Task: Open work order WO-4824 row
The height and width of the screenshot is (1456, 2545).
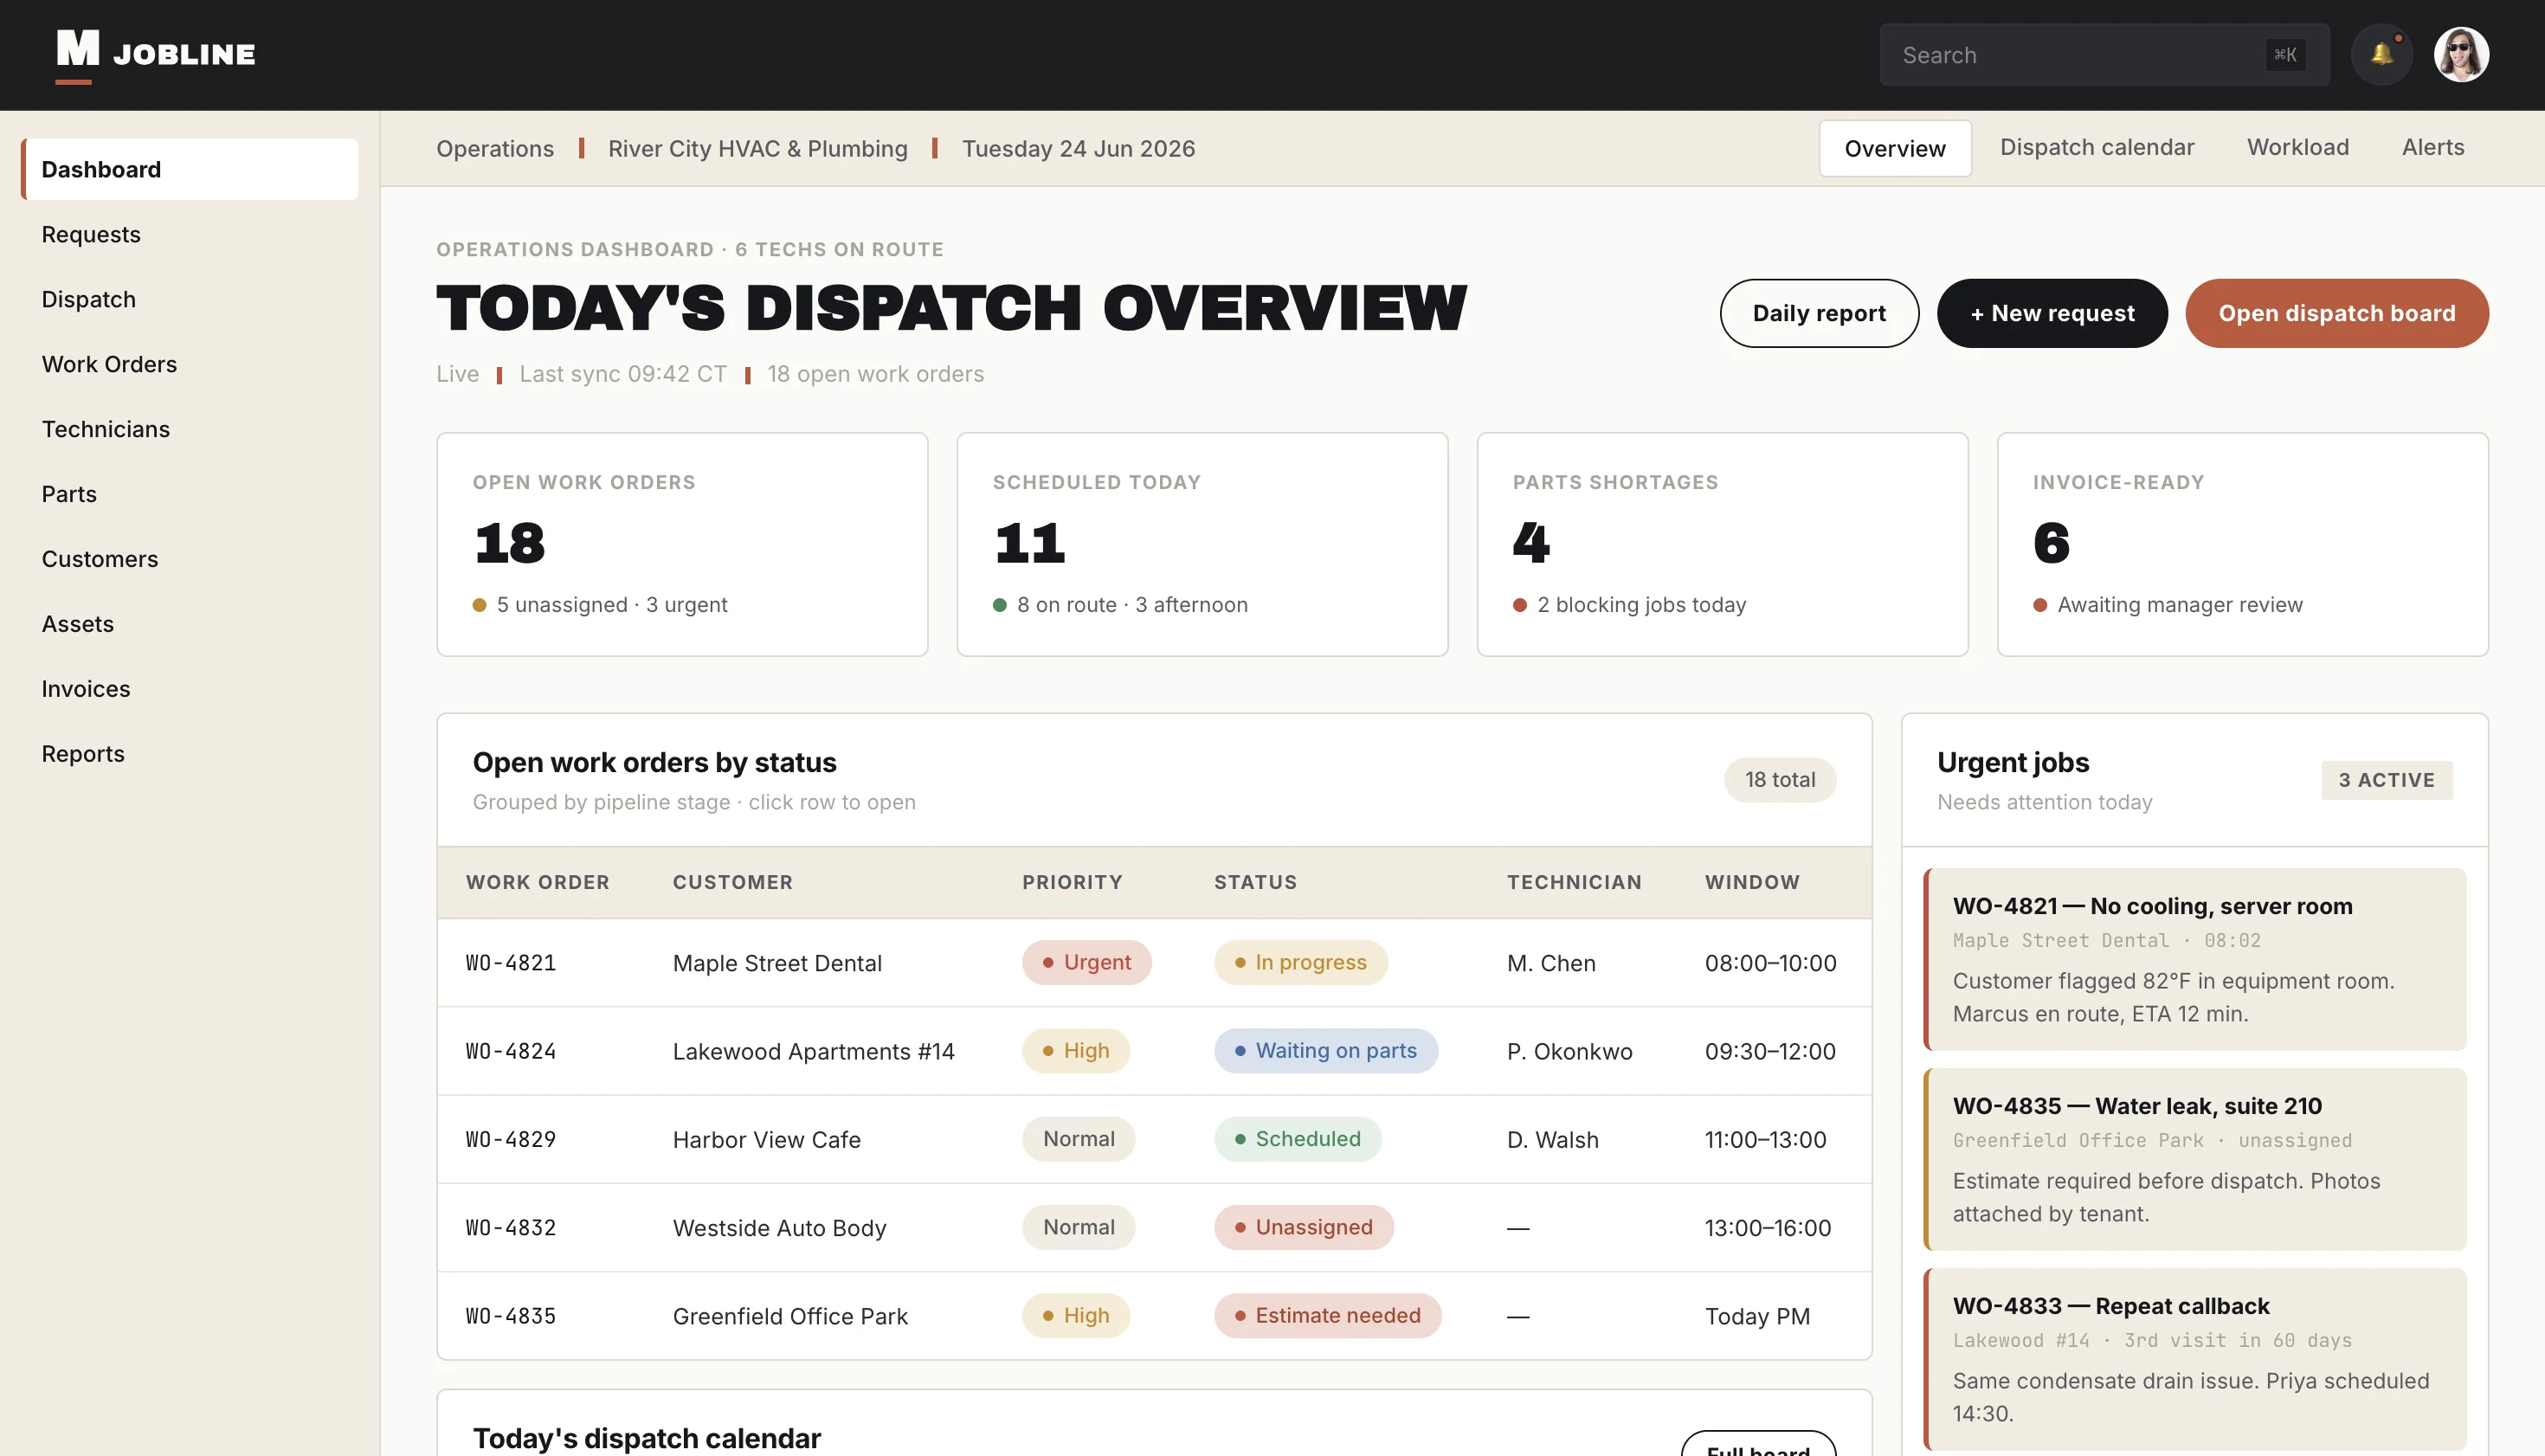Action: pos(1154,1051)
